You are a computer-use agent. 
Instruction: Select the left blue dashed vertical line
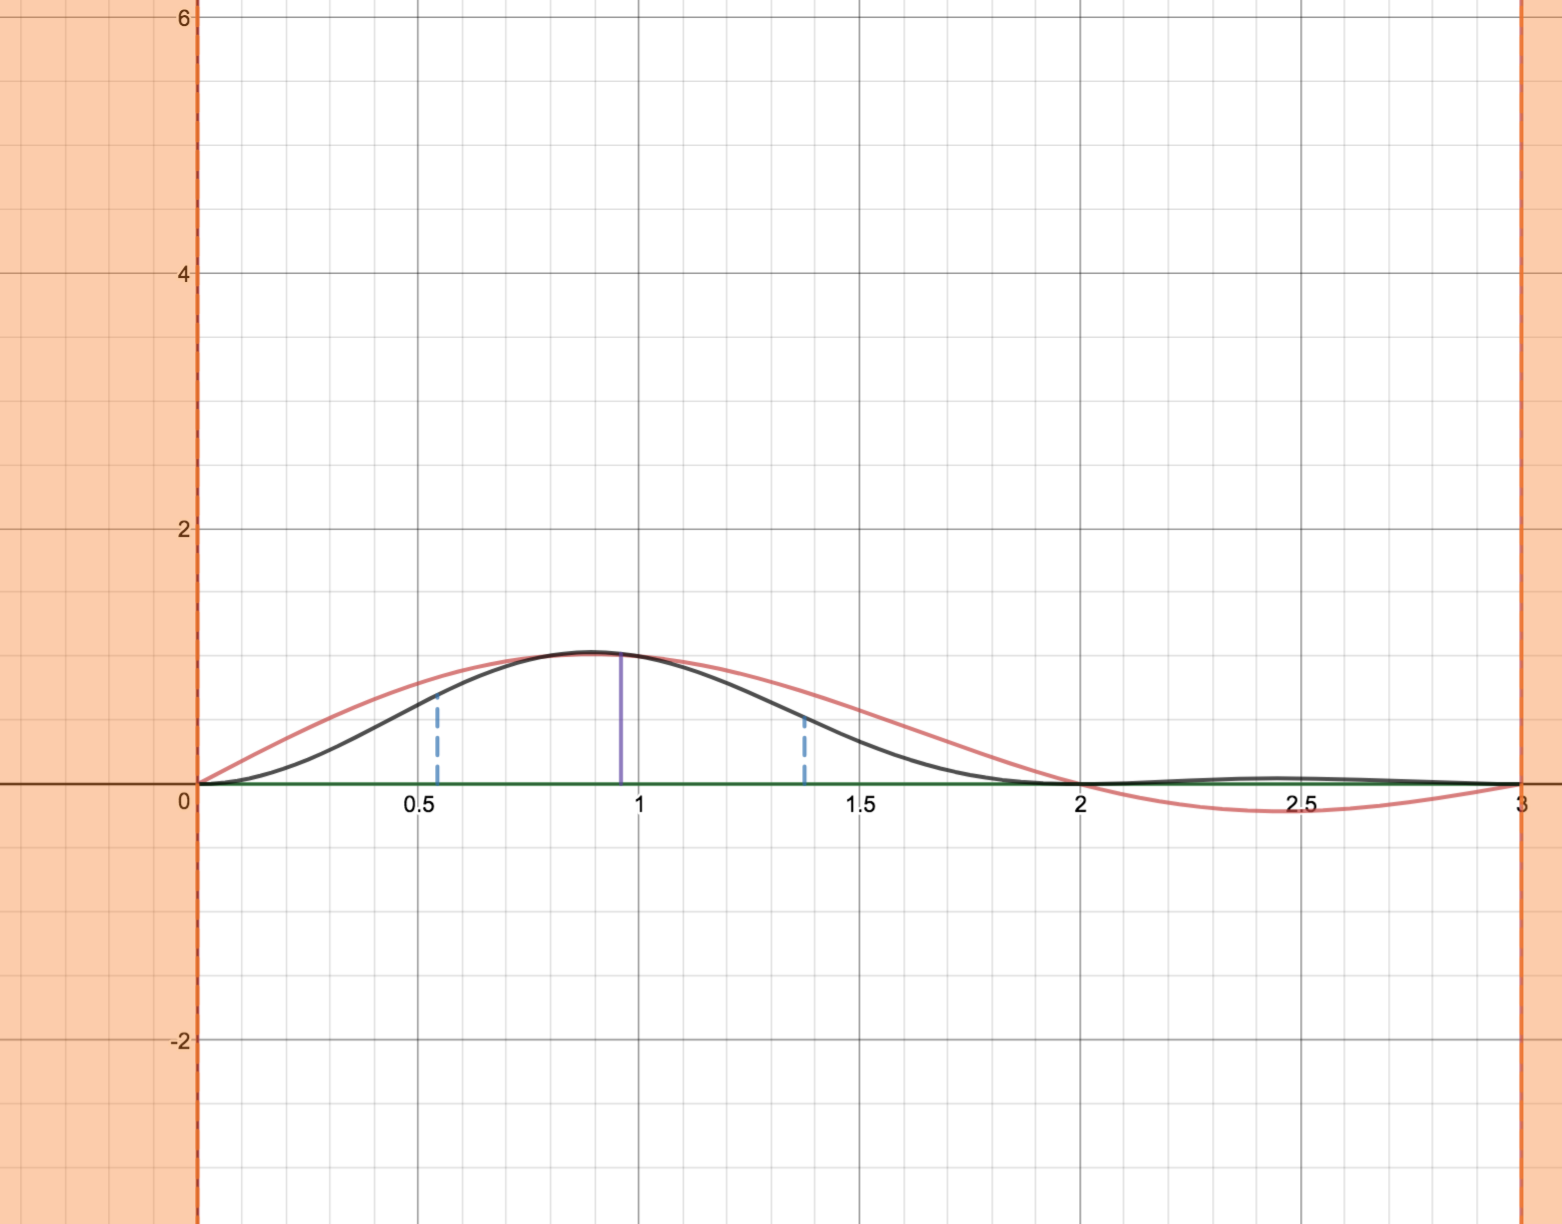click(437, 740)
